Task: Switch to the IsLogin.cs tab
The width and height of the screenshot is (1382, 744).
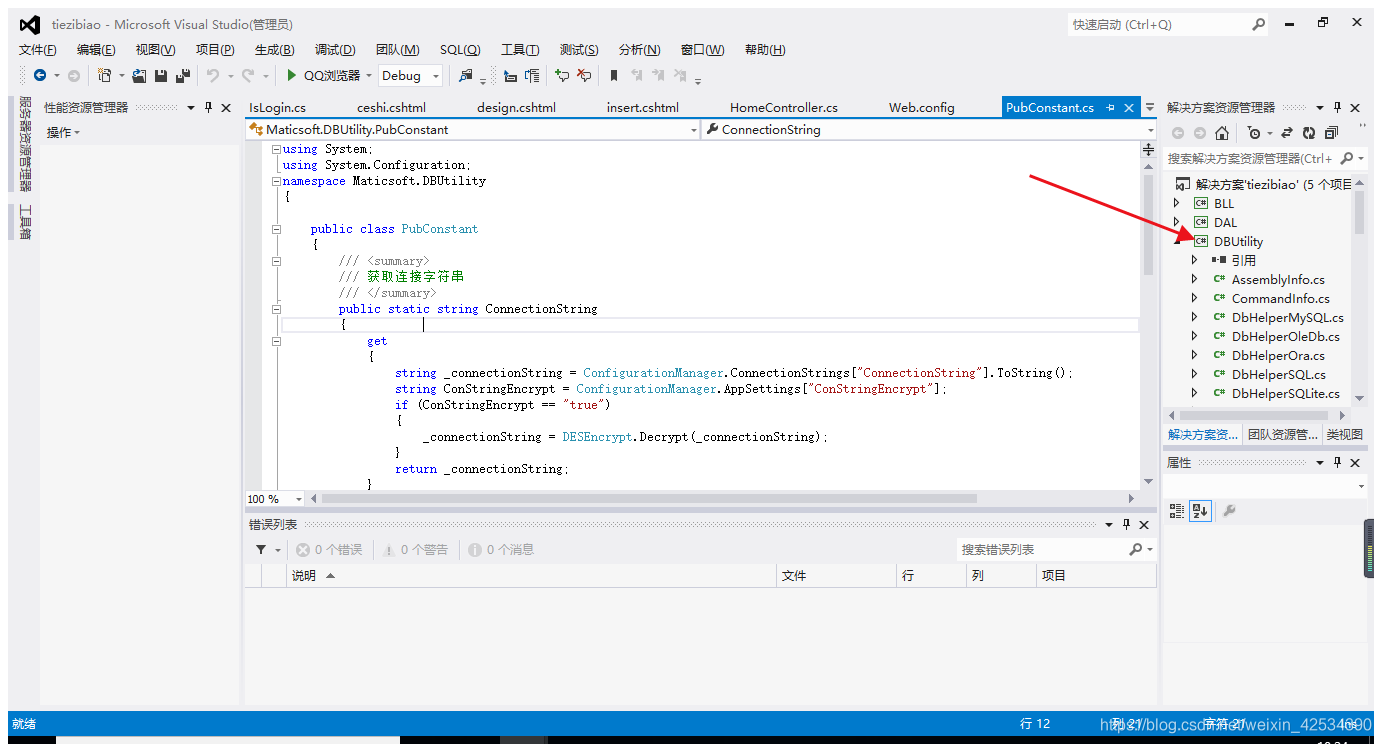Action: [277, 107]
